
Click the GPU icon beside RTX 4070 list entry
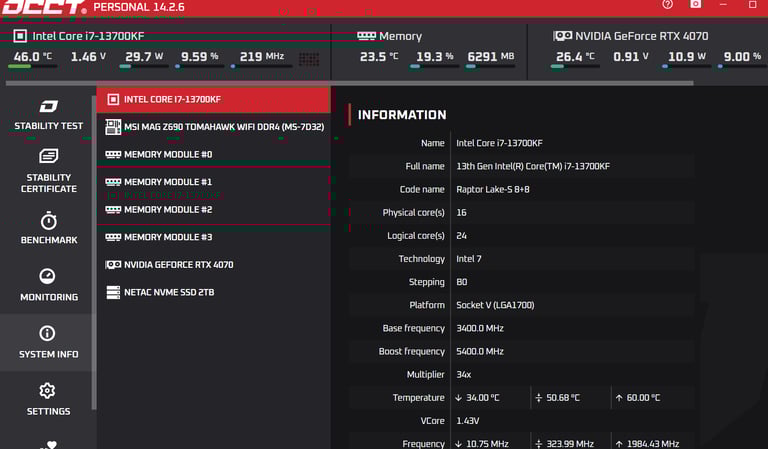pyautogui.click(x=113, y=264)
